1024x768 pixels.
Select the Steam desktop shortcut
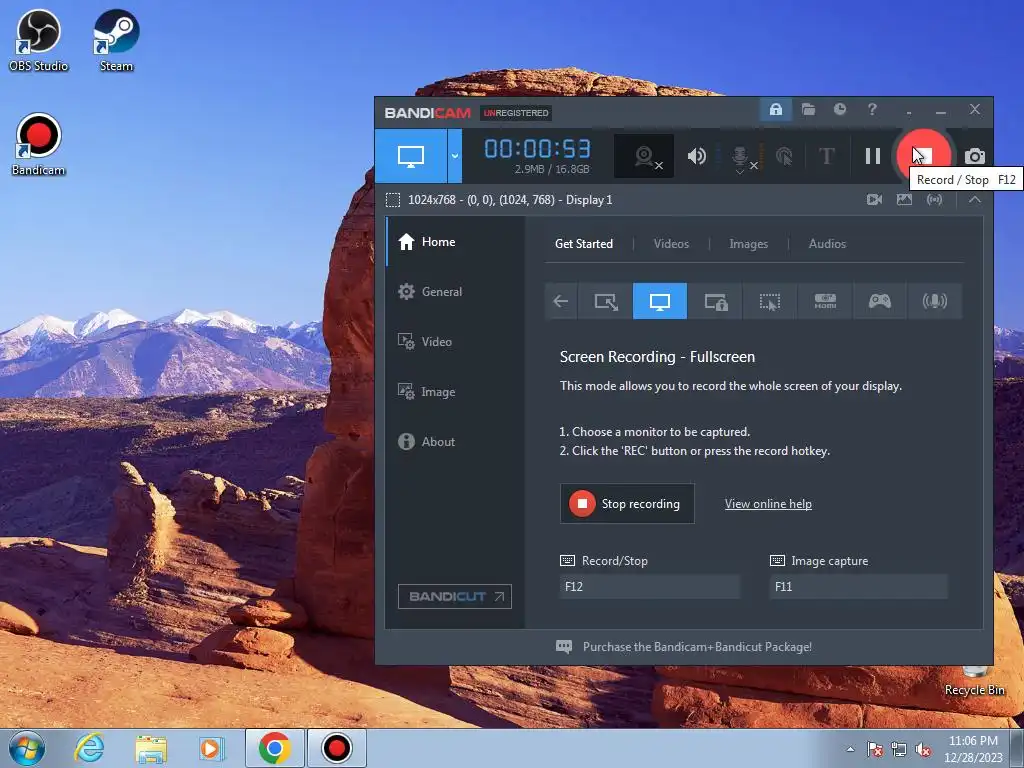click(116, 40)
